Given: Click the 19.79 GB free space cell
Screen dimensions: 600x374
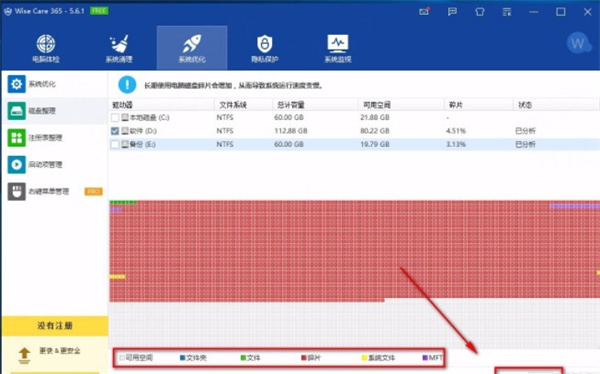Looking at the screenshot, I should 375,144.
